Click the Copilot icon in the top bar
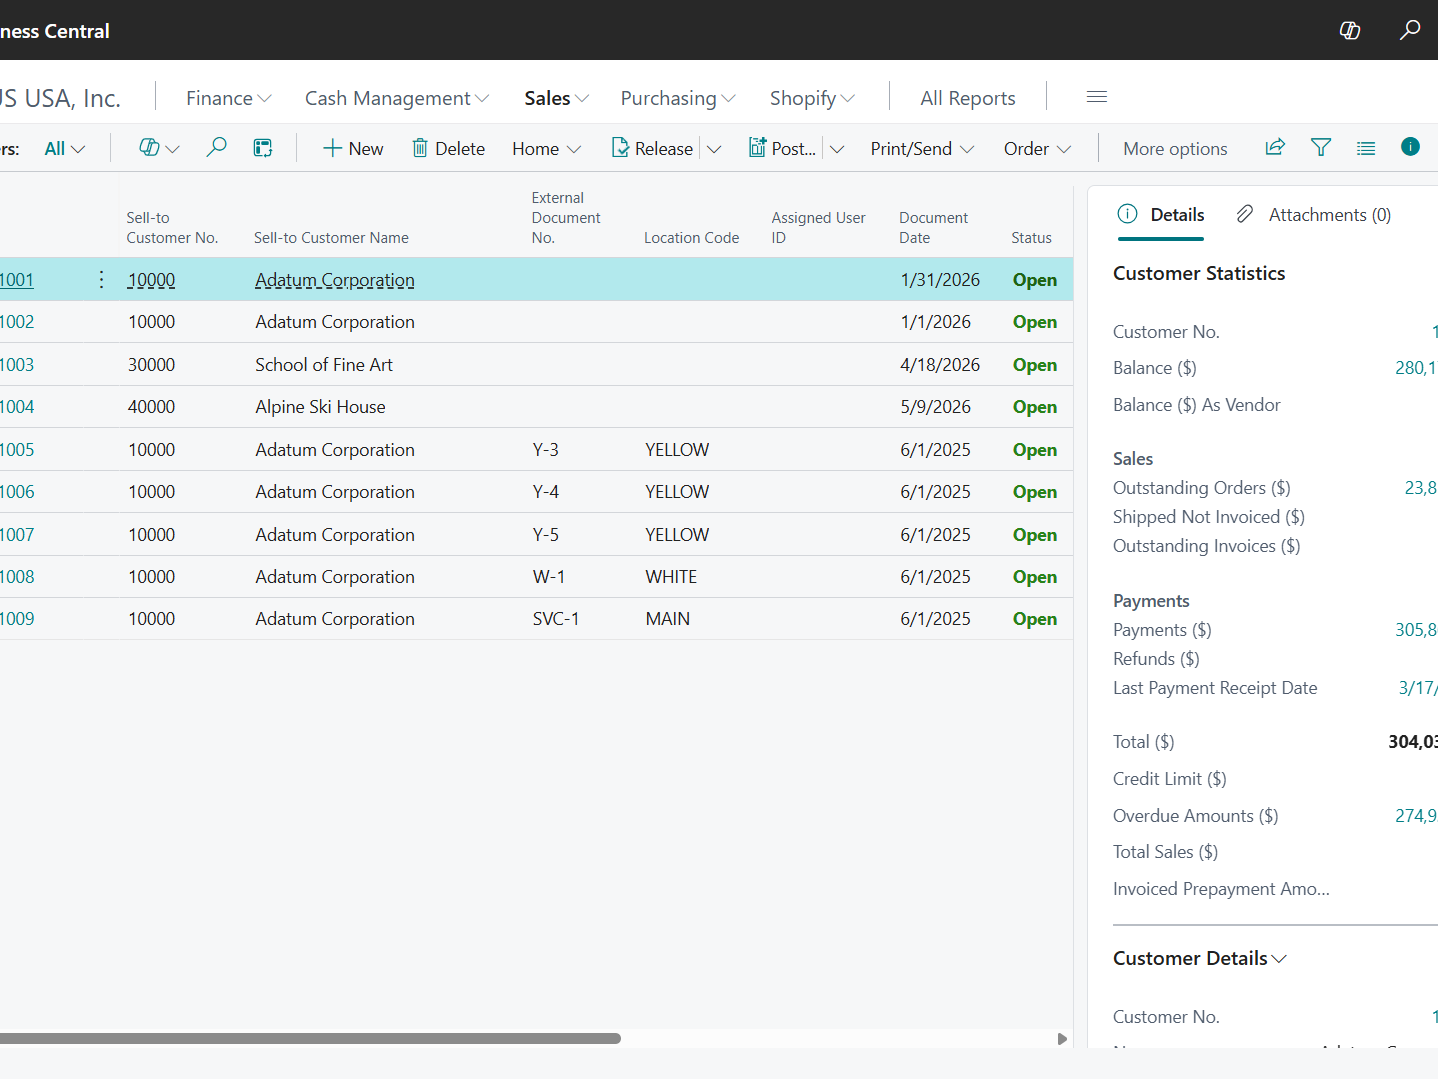The image size is (1438, 1079). click(1349, 30)
